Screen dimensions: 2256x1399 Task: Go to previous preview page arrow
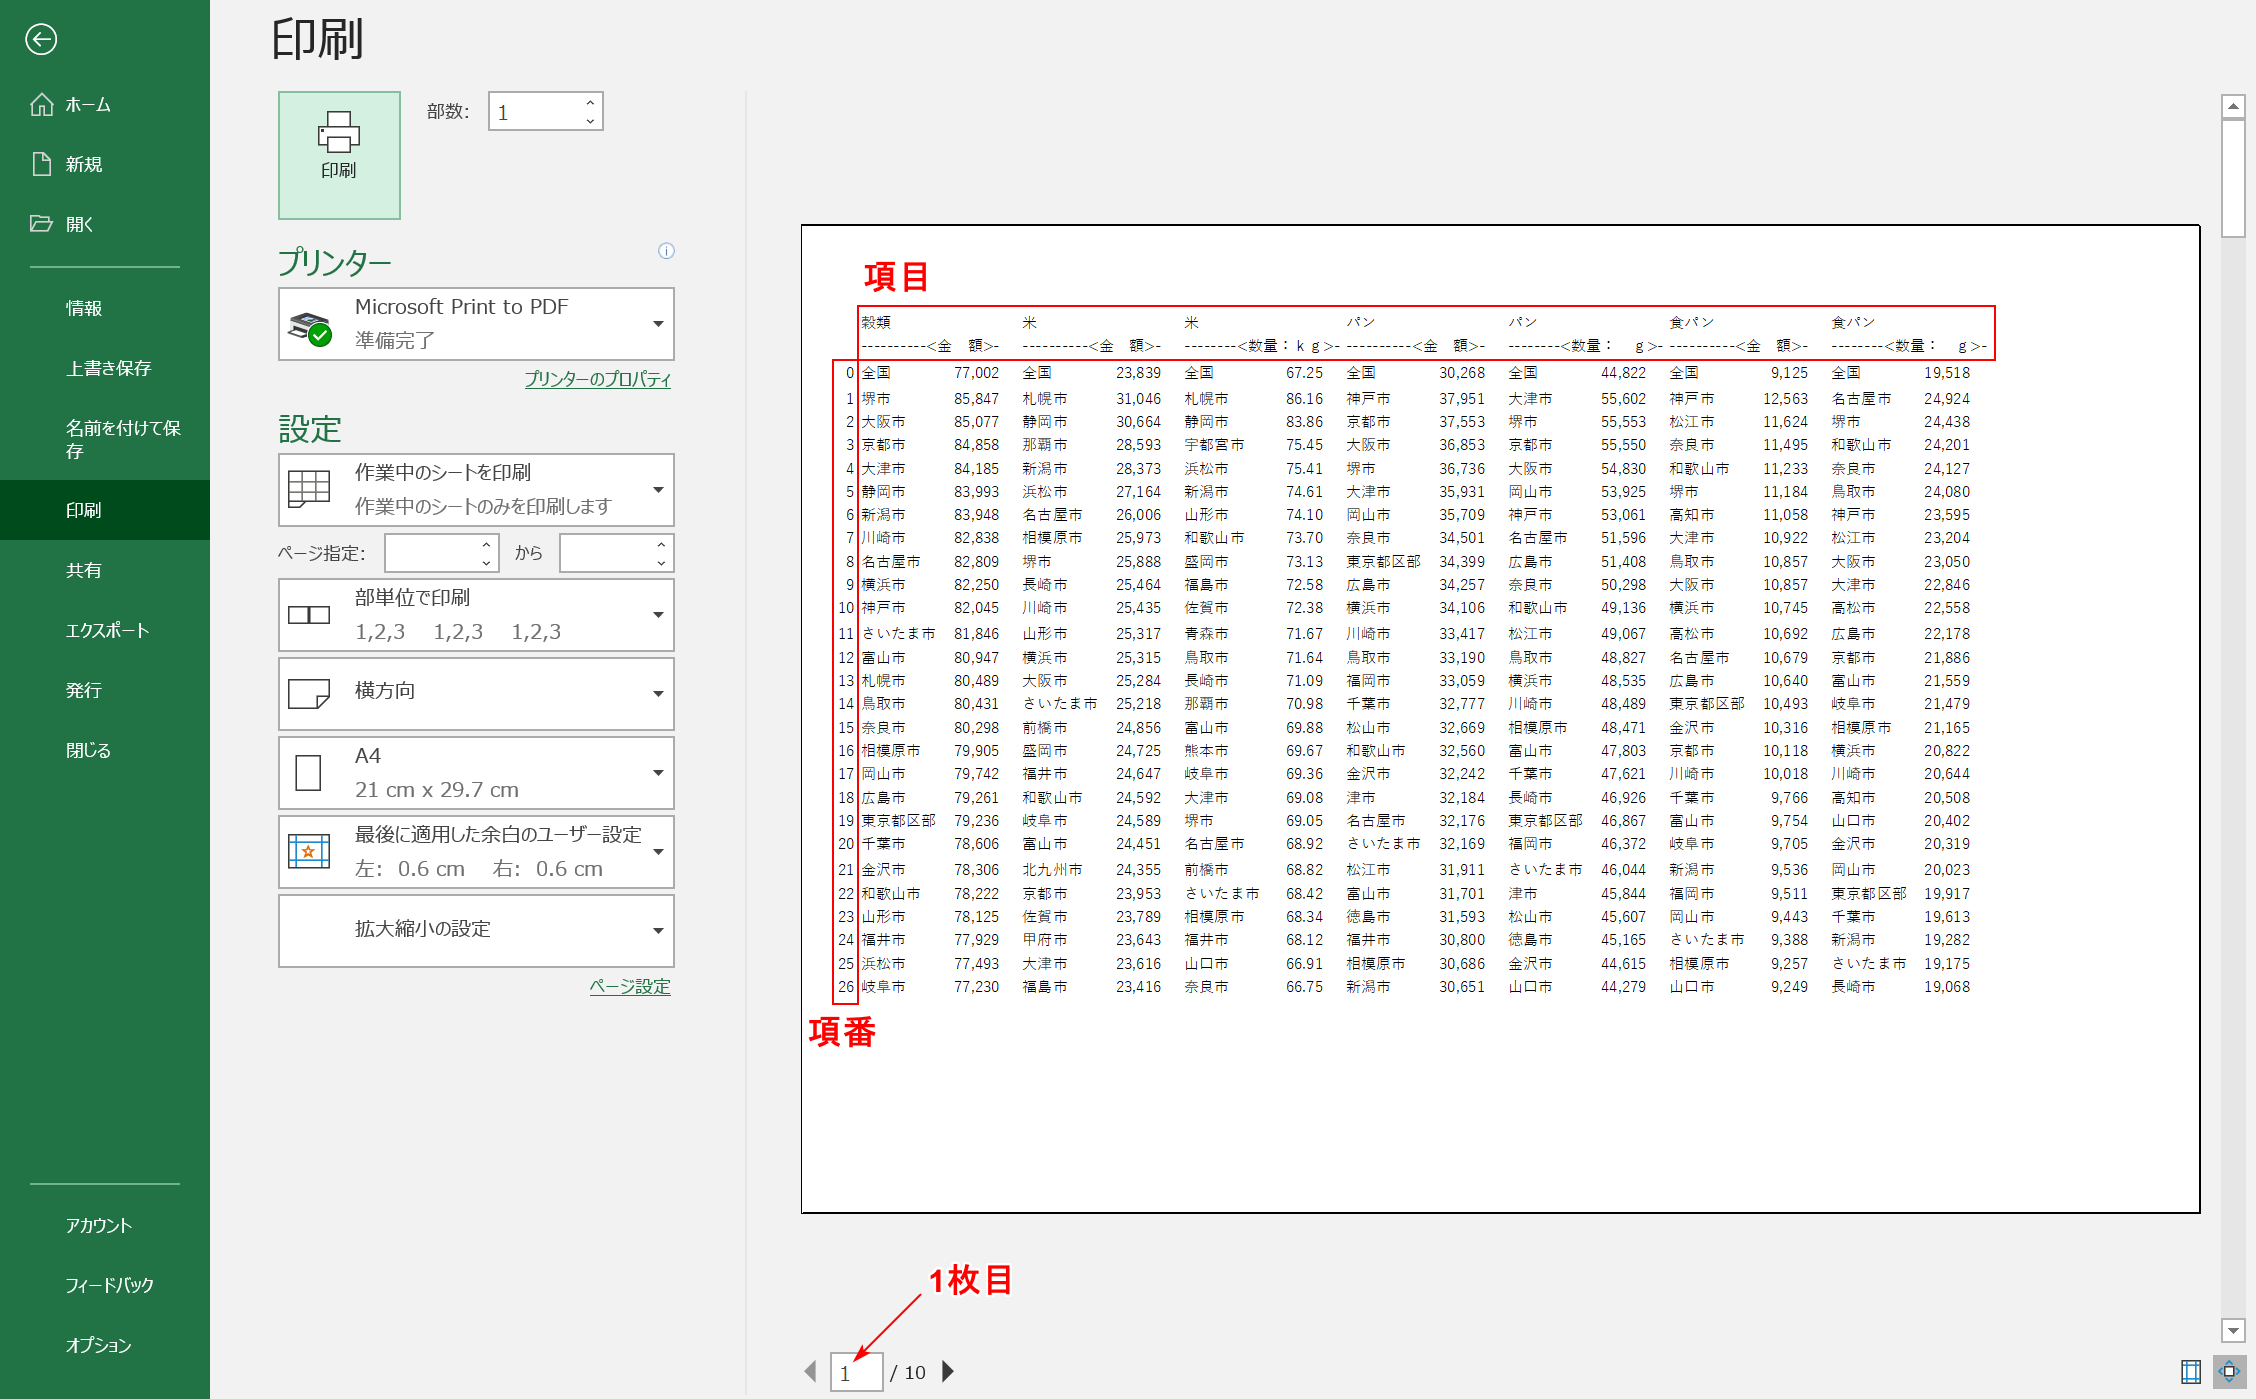(811, 1372)
